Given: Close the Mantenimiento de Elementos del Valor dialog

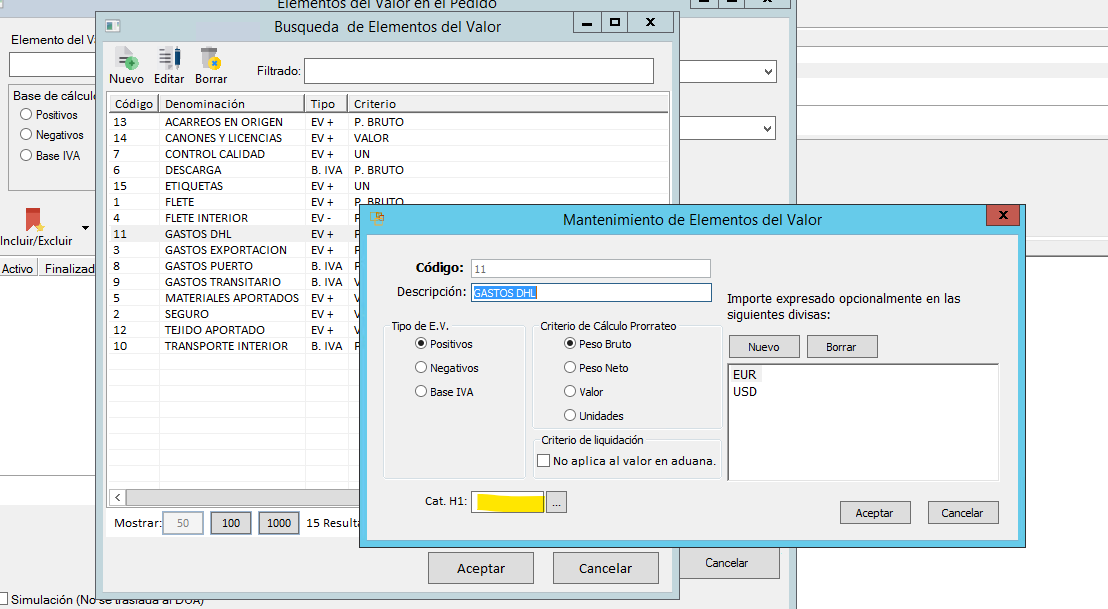Looking at the screenshot, I should 1002,217.
